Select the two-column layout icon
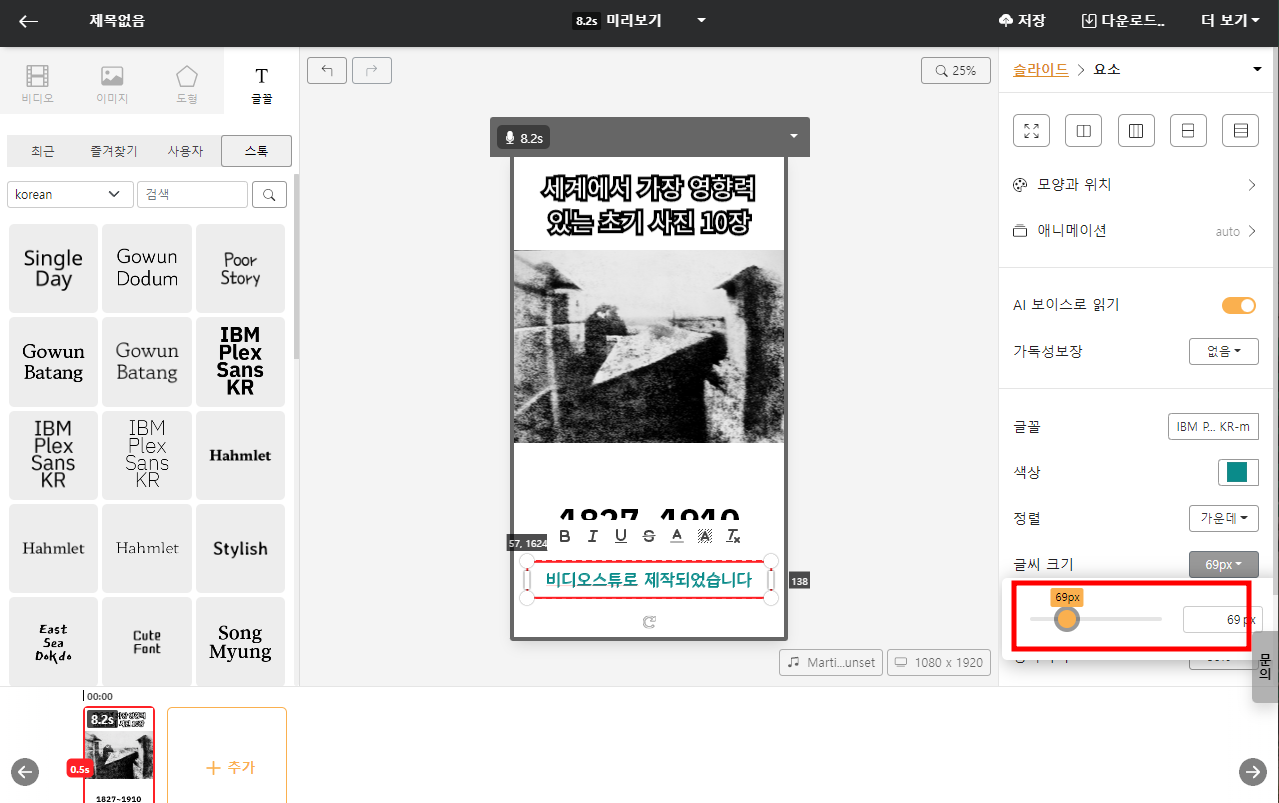Screen dimensions: 1279x803 pyautogui.click(x=1083, y=130)
